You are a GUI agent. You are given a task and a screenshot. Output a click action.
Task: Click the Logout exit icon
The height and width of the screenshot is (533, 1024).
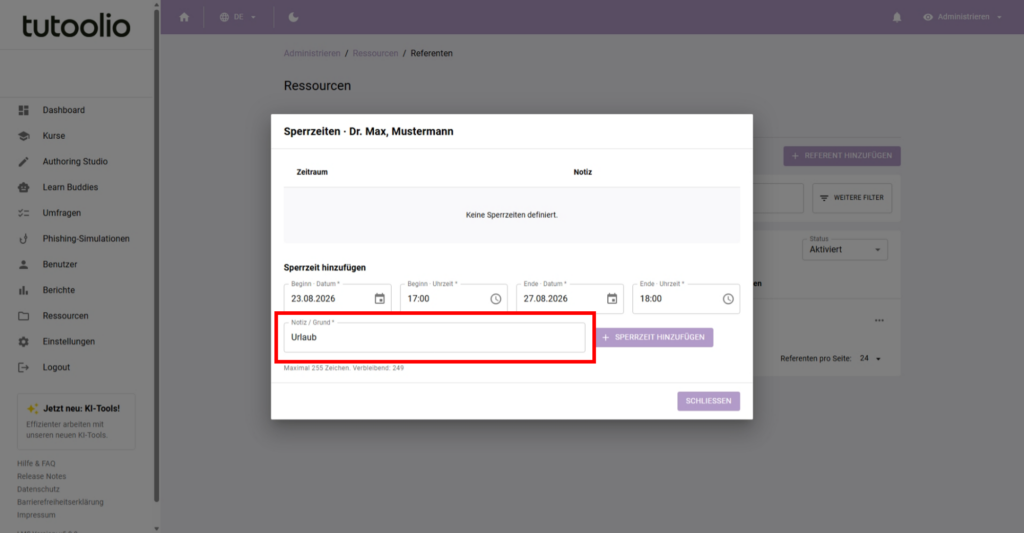coord(24,367)
